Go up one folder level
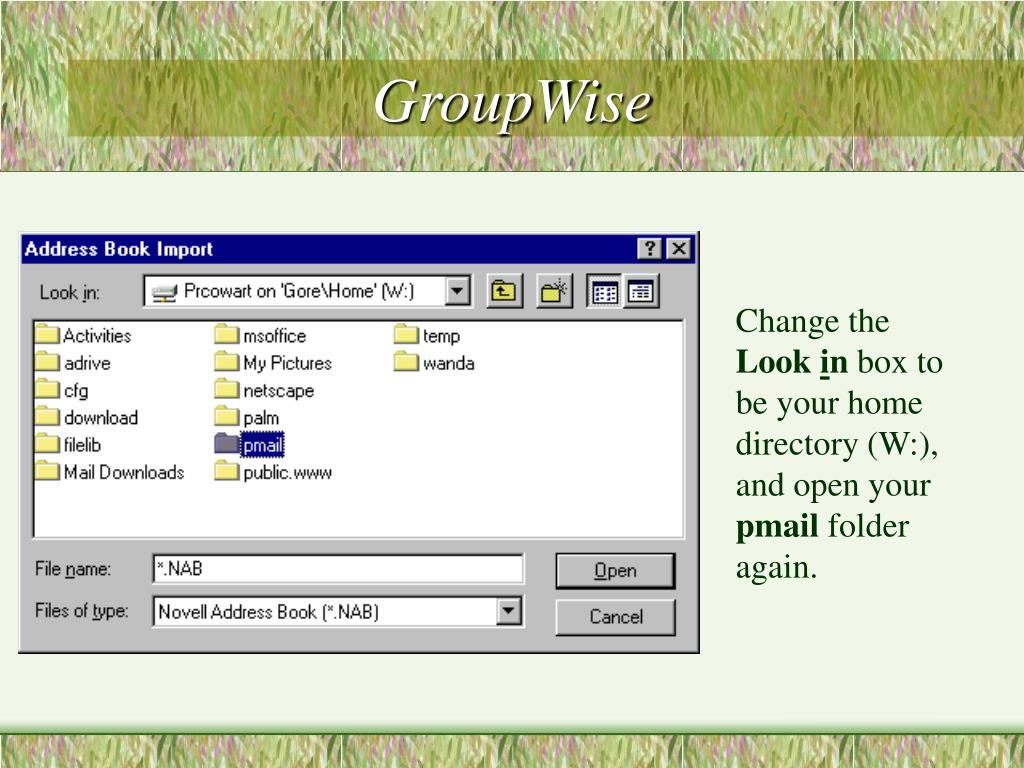Viewport: 1024px width, 768px height. pos(504,291)
